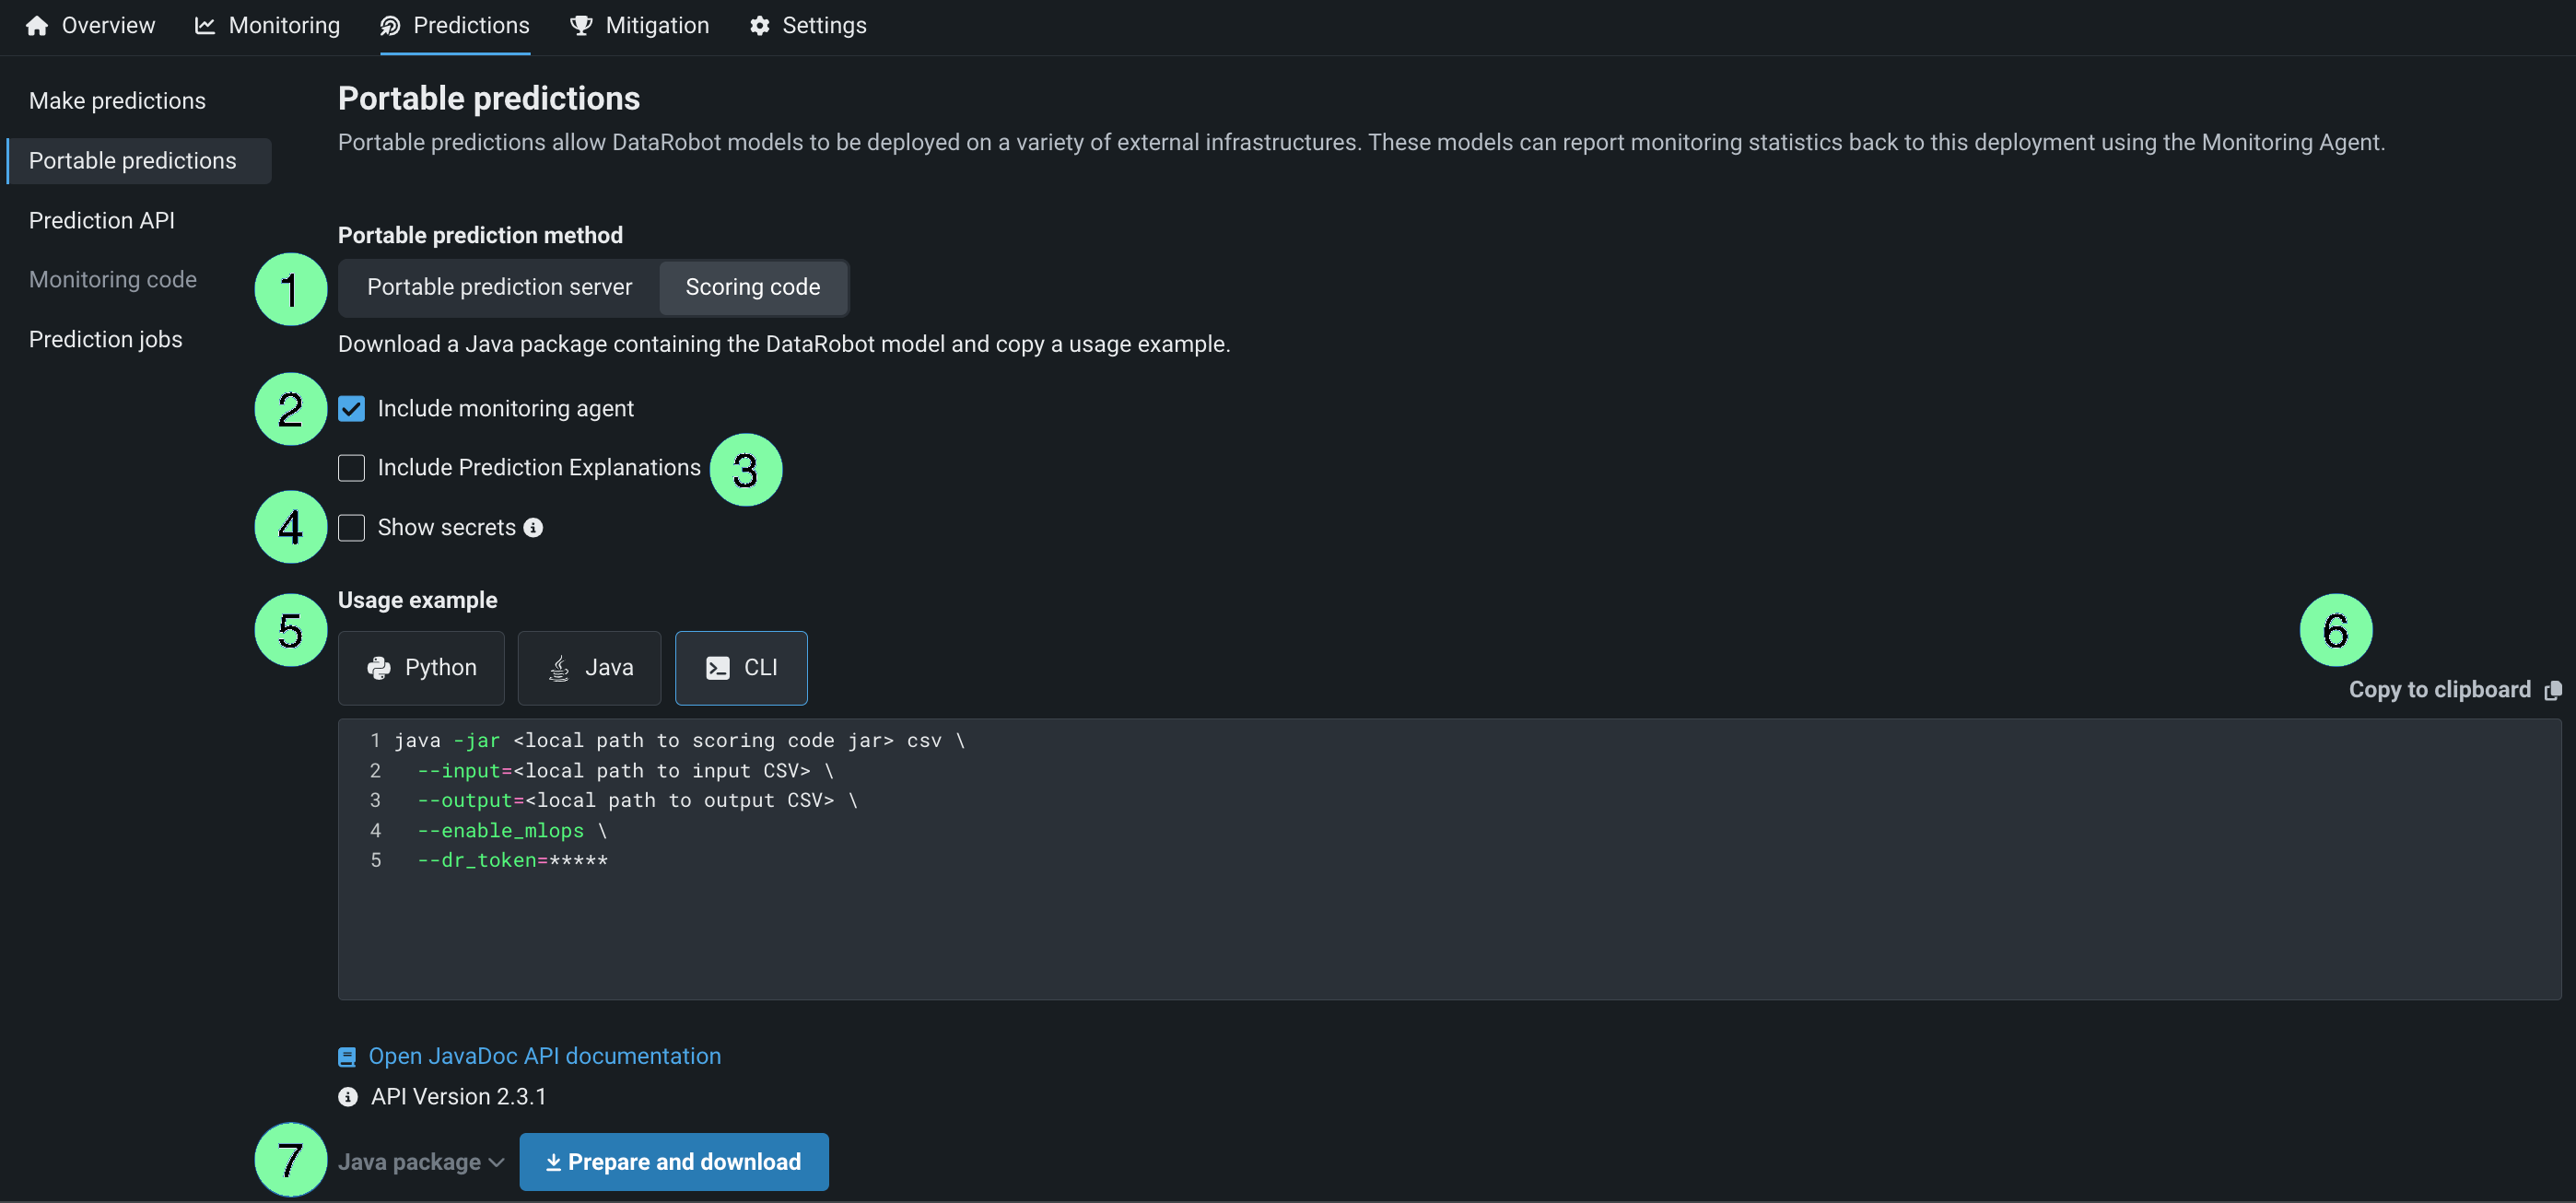Expand the Java package dropdown
The height and width of the screenshot is (1203, 2576).
click(421, 1162)
